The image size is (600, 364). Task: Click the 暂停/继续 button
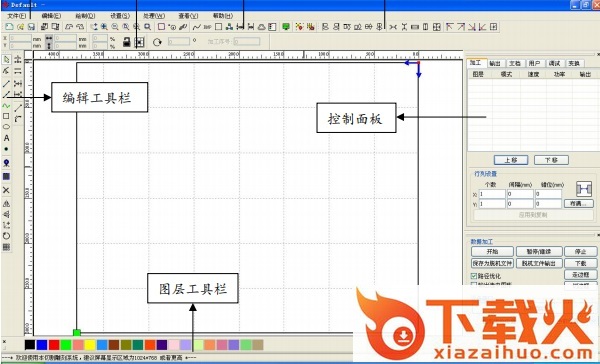click(x=539, y=251)
